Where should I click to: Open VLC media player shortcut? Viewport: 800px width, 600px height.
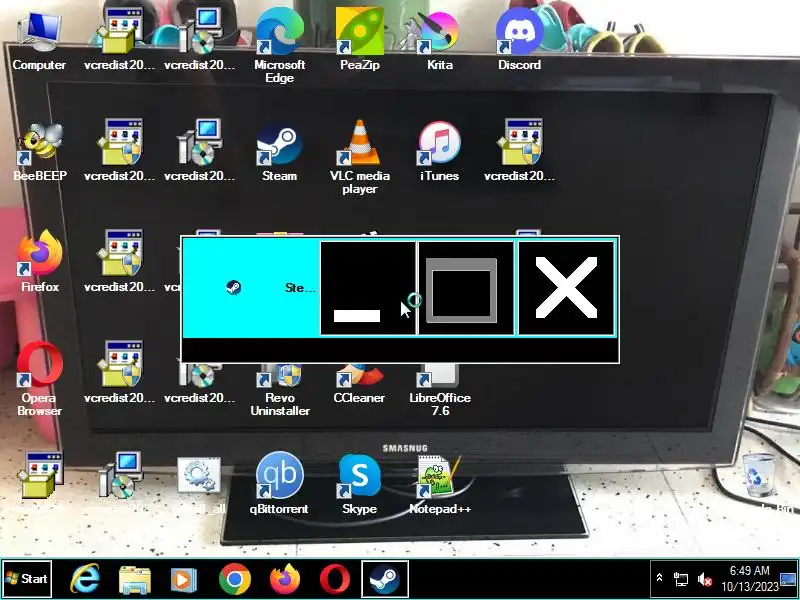point(360,156)
